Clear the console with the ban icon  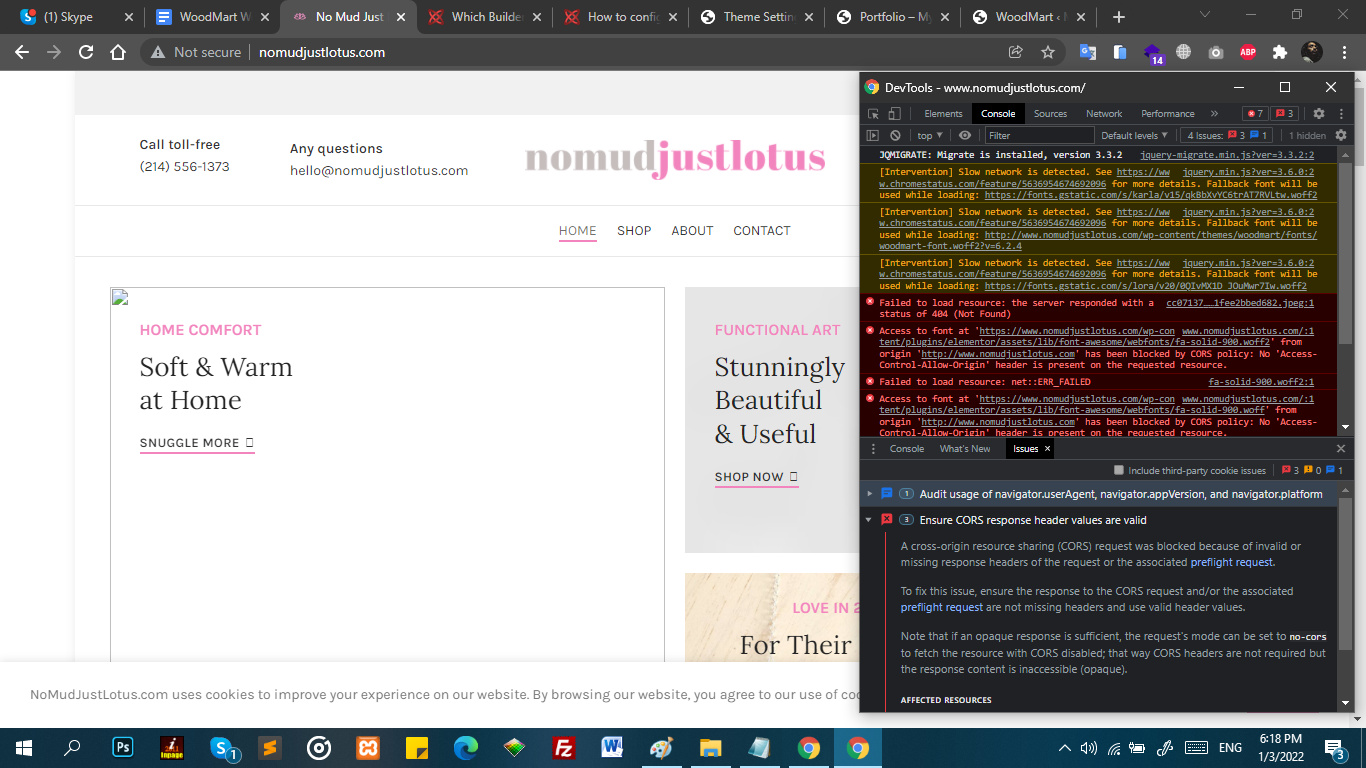pyautogui.click(x=895, y=135)
